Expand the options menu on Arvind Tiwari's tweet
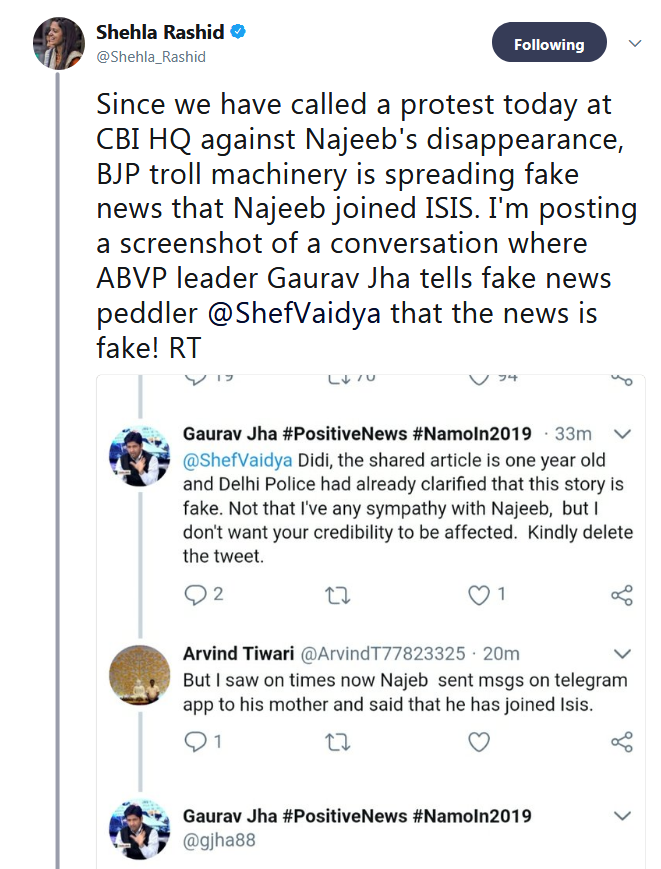Screen dimensions: 661x869 (621, 654)
